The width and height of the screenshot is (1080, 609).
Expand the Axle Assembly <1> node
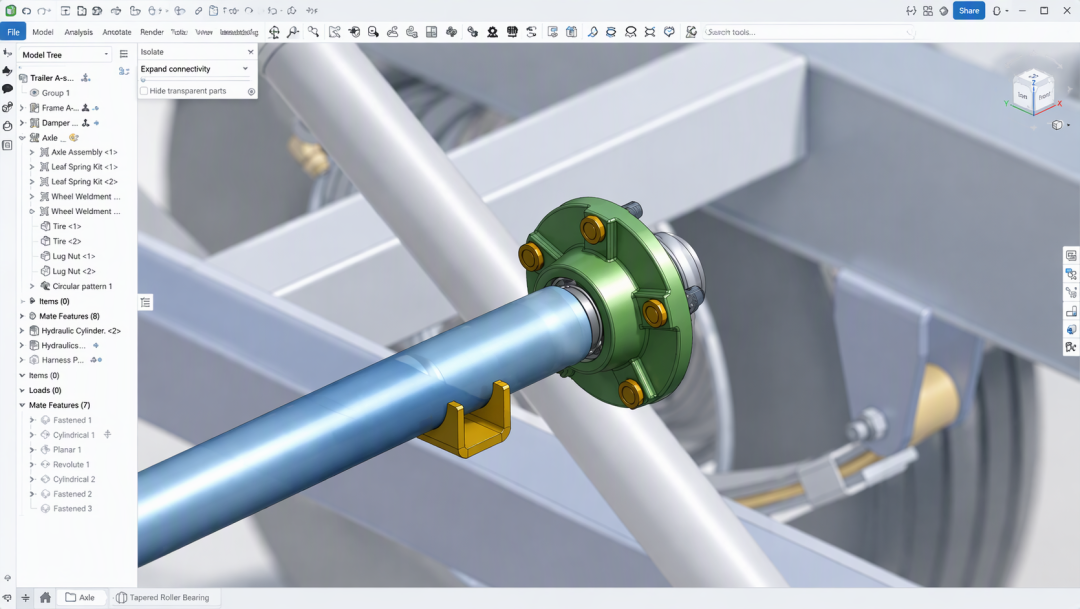point(32,152)
